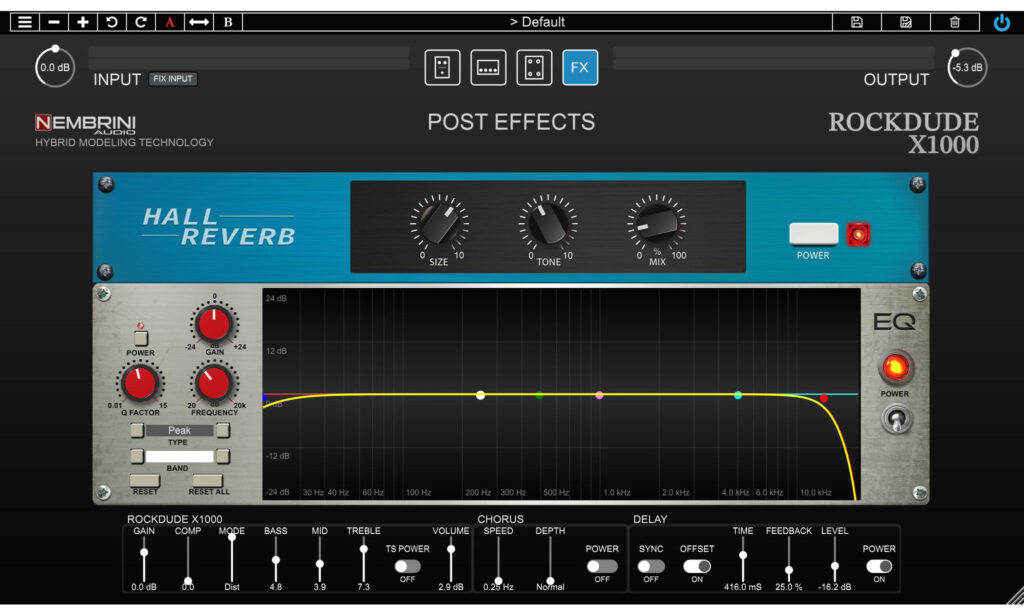Click the Rockdude COMP slider
This screenshot has width=1024, height=615.
(187, 560)
